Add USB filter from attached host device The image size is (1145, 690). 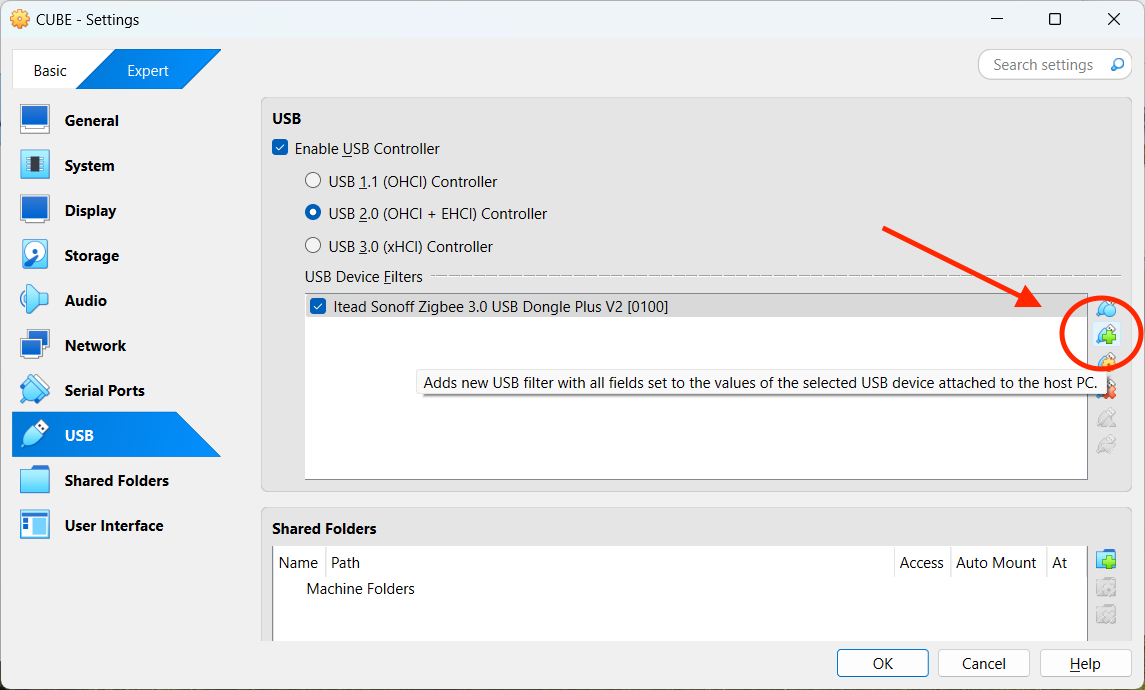point(1106,336)
